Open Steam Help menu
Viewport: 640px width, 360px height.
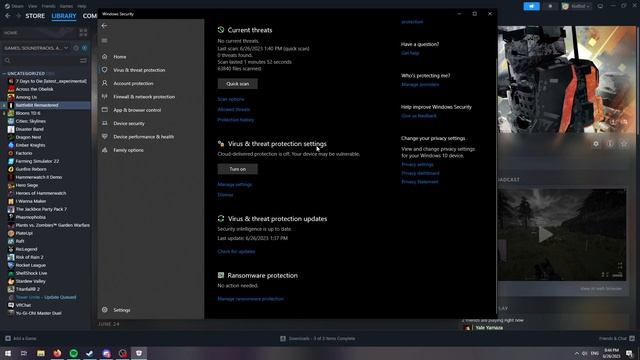(82, 6)
